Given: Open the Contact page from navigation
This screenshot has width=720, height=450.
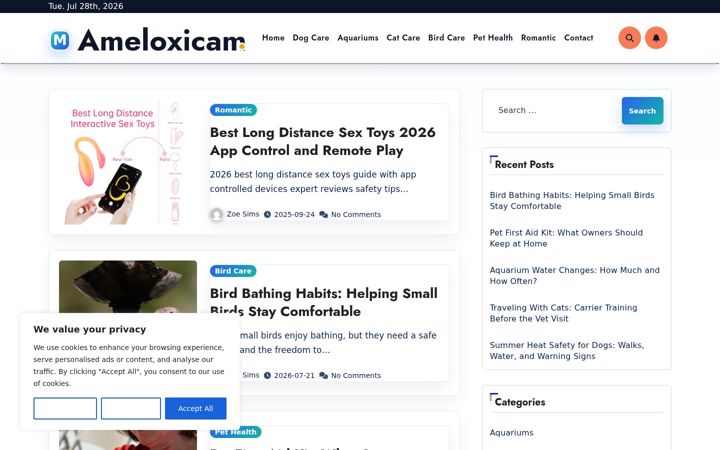Looking at the screenshot, I should tap(579, 38).
